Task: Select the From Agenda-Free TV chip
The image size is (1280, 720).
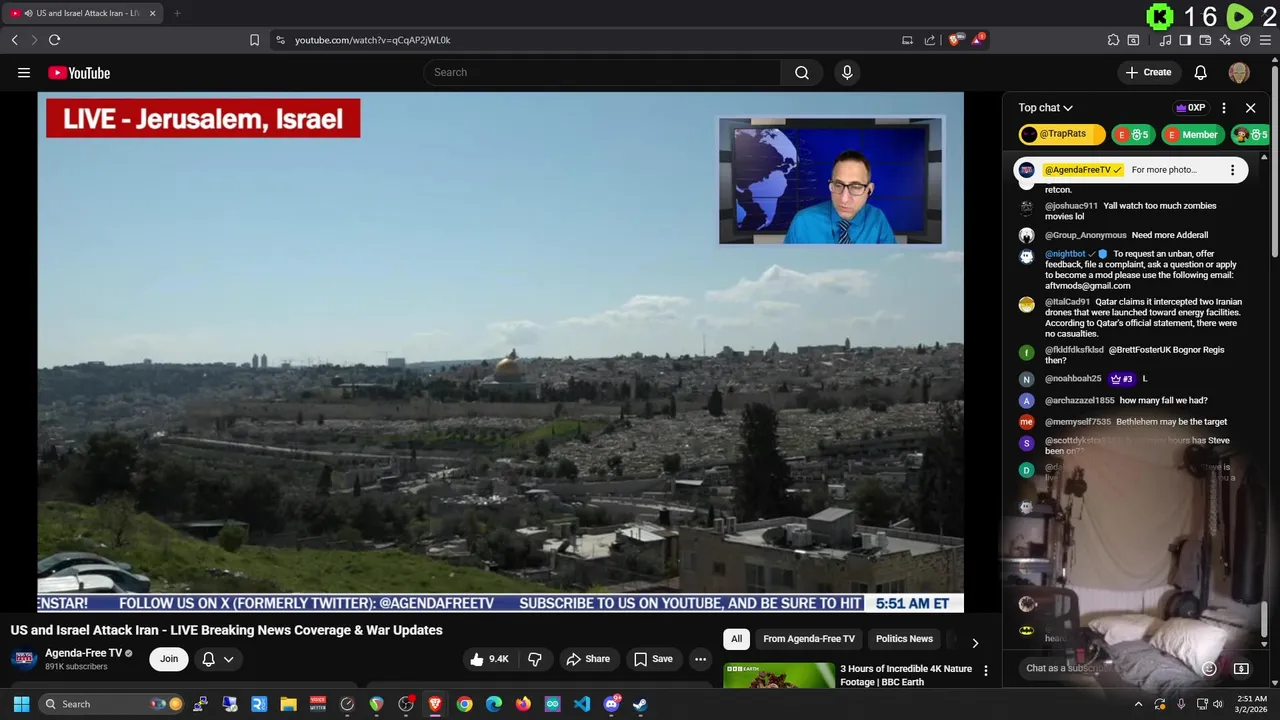Action: tap(809, 639)
